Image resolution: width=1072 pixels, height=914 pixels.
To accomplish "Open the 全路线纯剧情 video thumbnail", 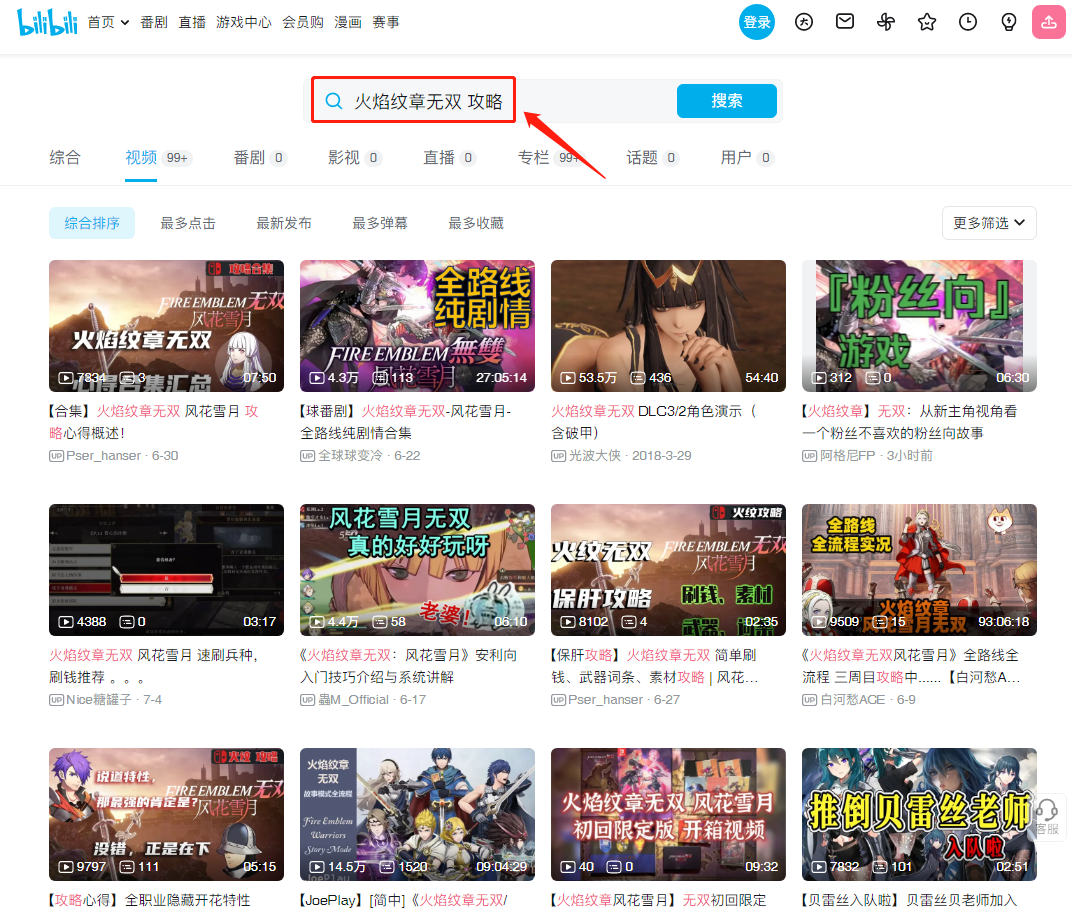I will point(417,325).
